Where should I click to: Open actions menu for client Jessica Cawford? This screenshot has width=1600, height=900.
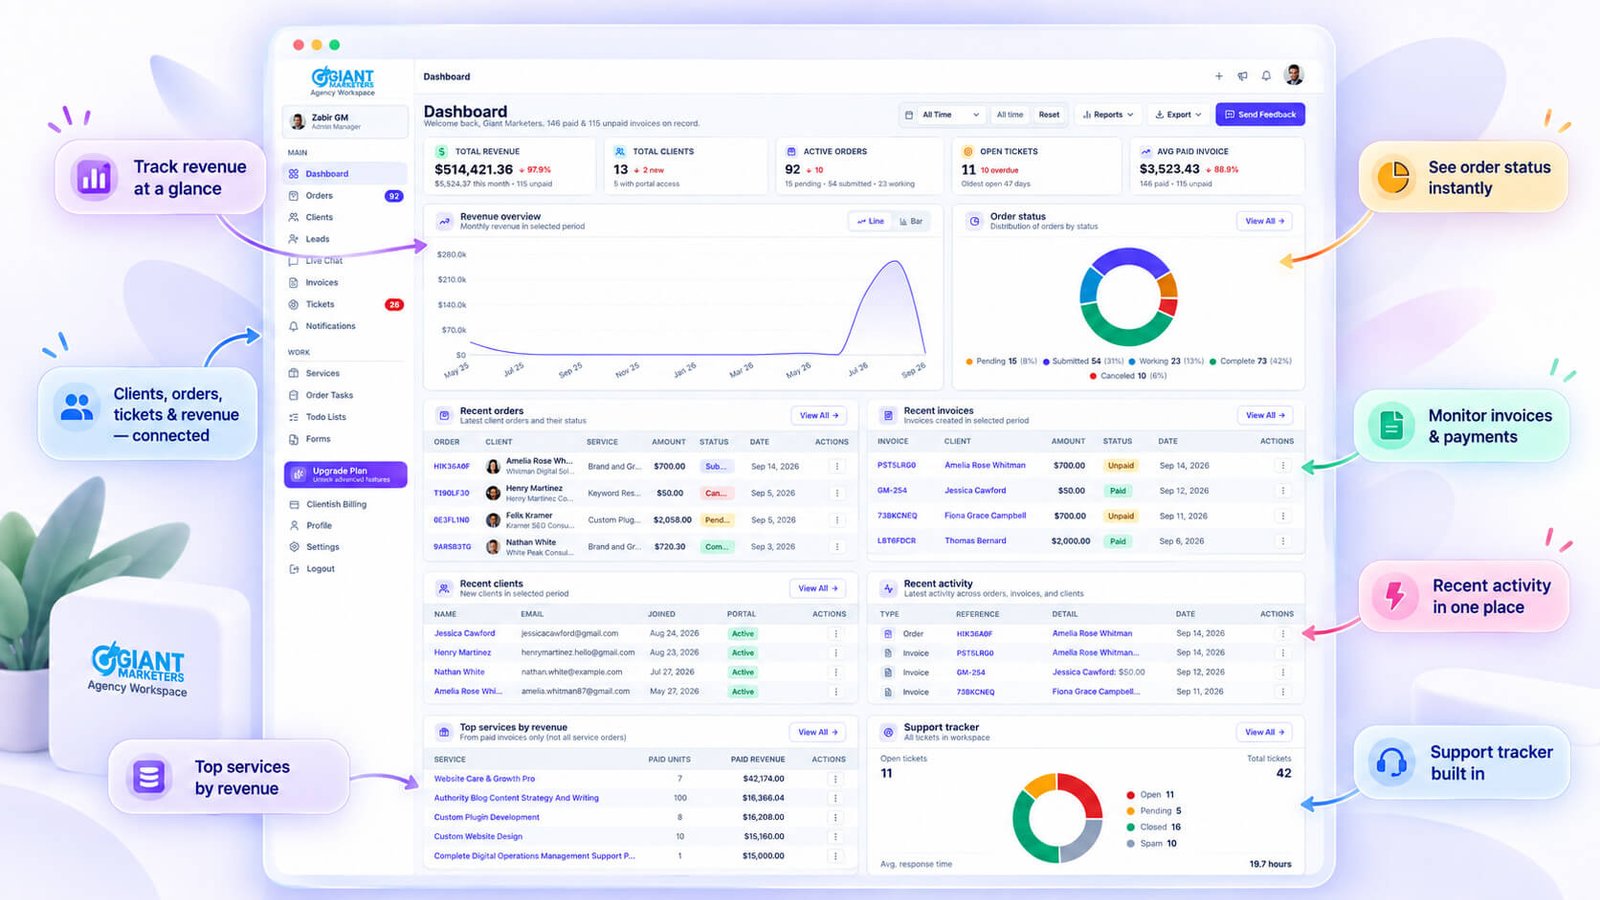tap(836, 633)
